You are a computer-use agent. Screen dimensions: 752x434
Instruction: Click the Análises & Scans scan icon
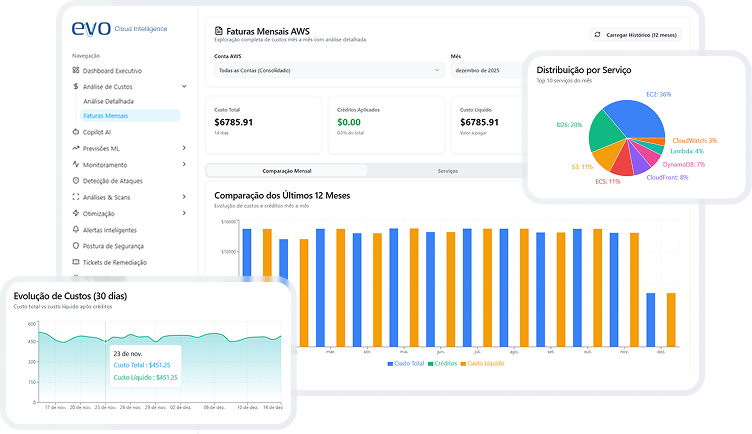click(x=76, y=197)
